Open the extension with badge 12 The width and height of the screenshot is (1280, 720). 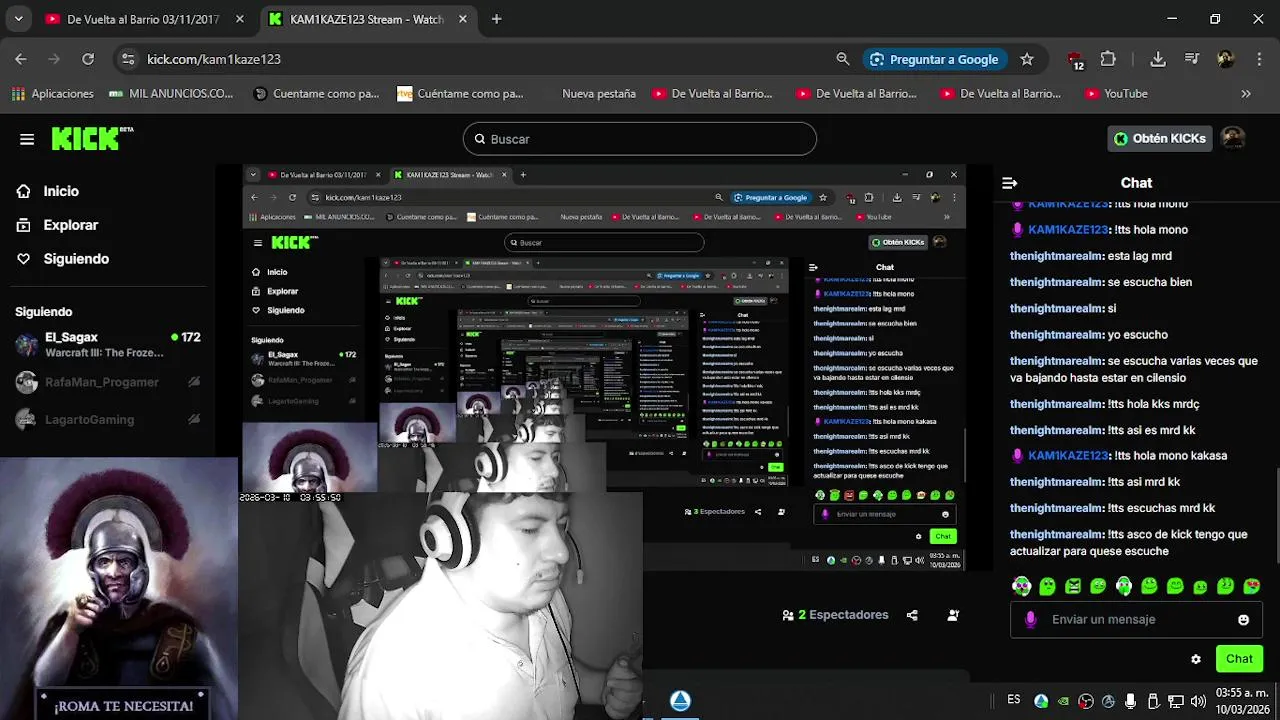[x=1075, y=60]
